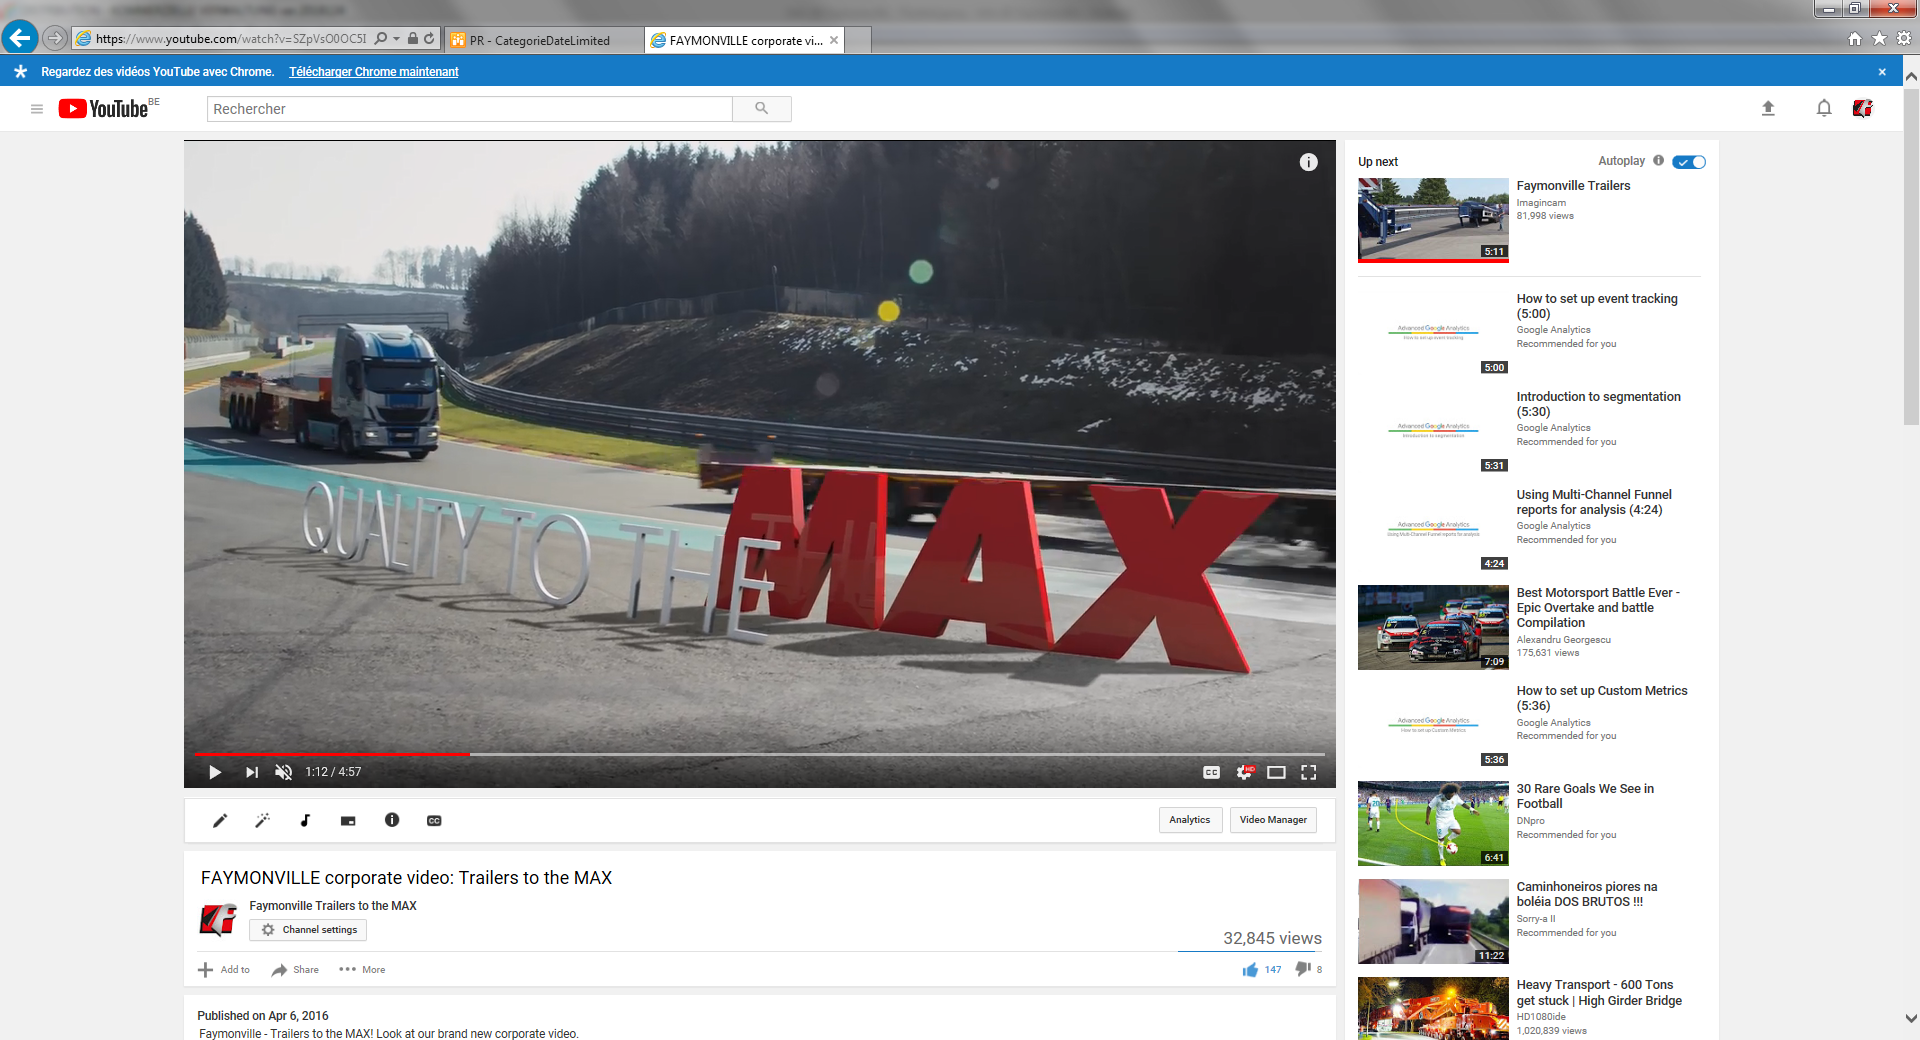The image size is (1920, 1040).
Task: Toggle closed captions in player
Action: click(1211, 772)
